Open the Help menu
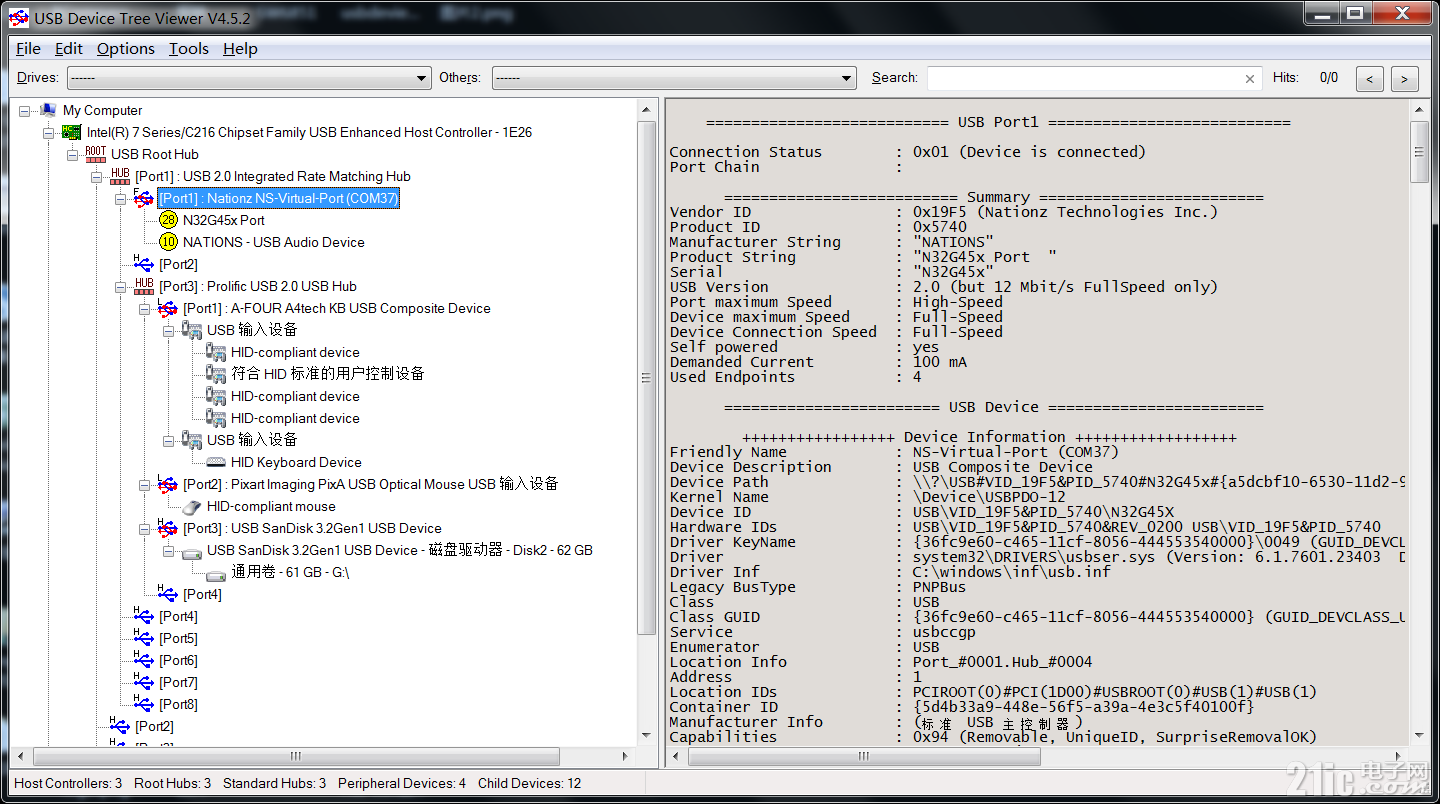 click(240, 48)
